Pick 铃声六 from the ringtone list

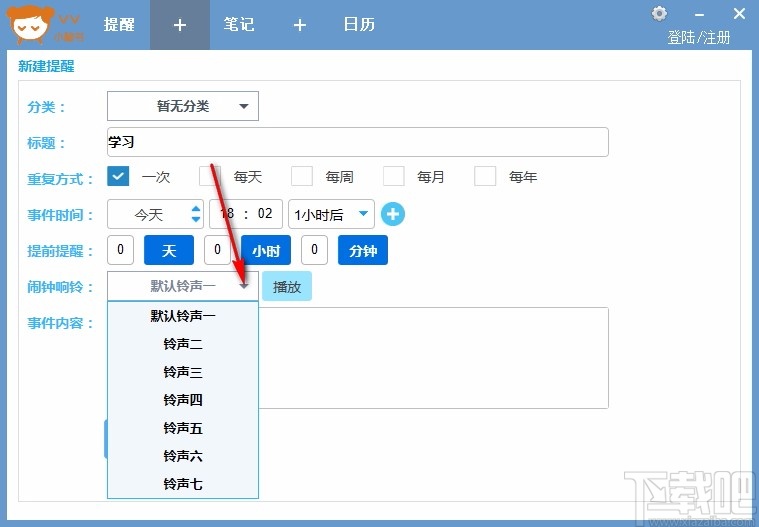183,456
